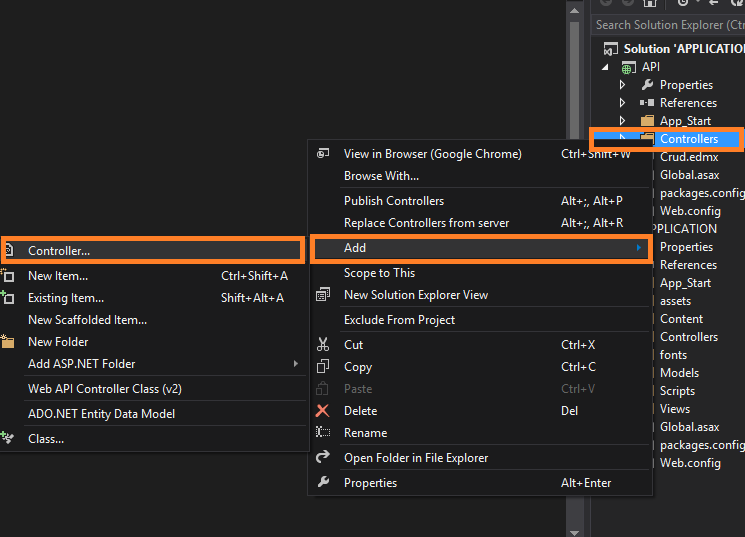Image resolution: width=745 pixels, height=537 pixels.
Task: Click the API project globe icon
Action: tap(629, 67)
